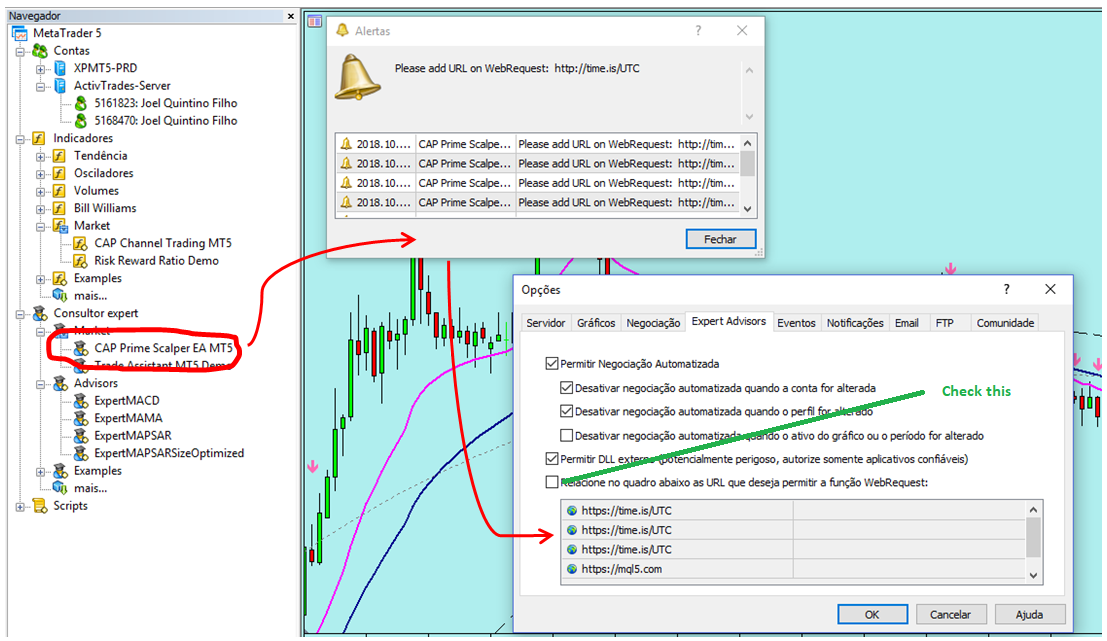Click the Fechar button in Alertas

coord(721,239)
